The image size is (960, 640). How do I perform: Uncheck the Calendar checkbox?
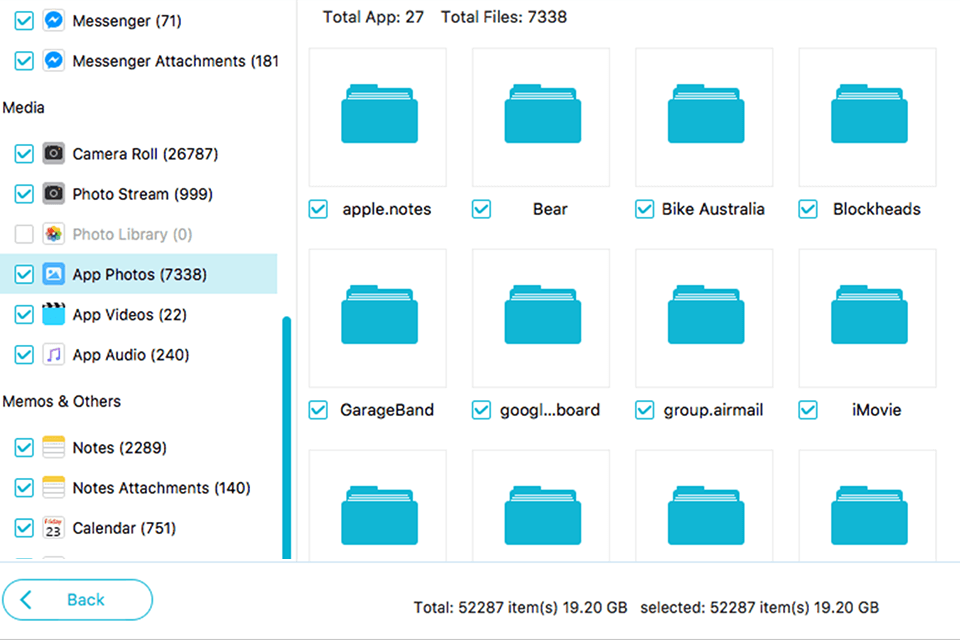24,527
